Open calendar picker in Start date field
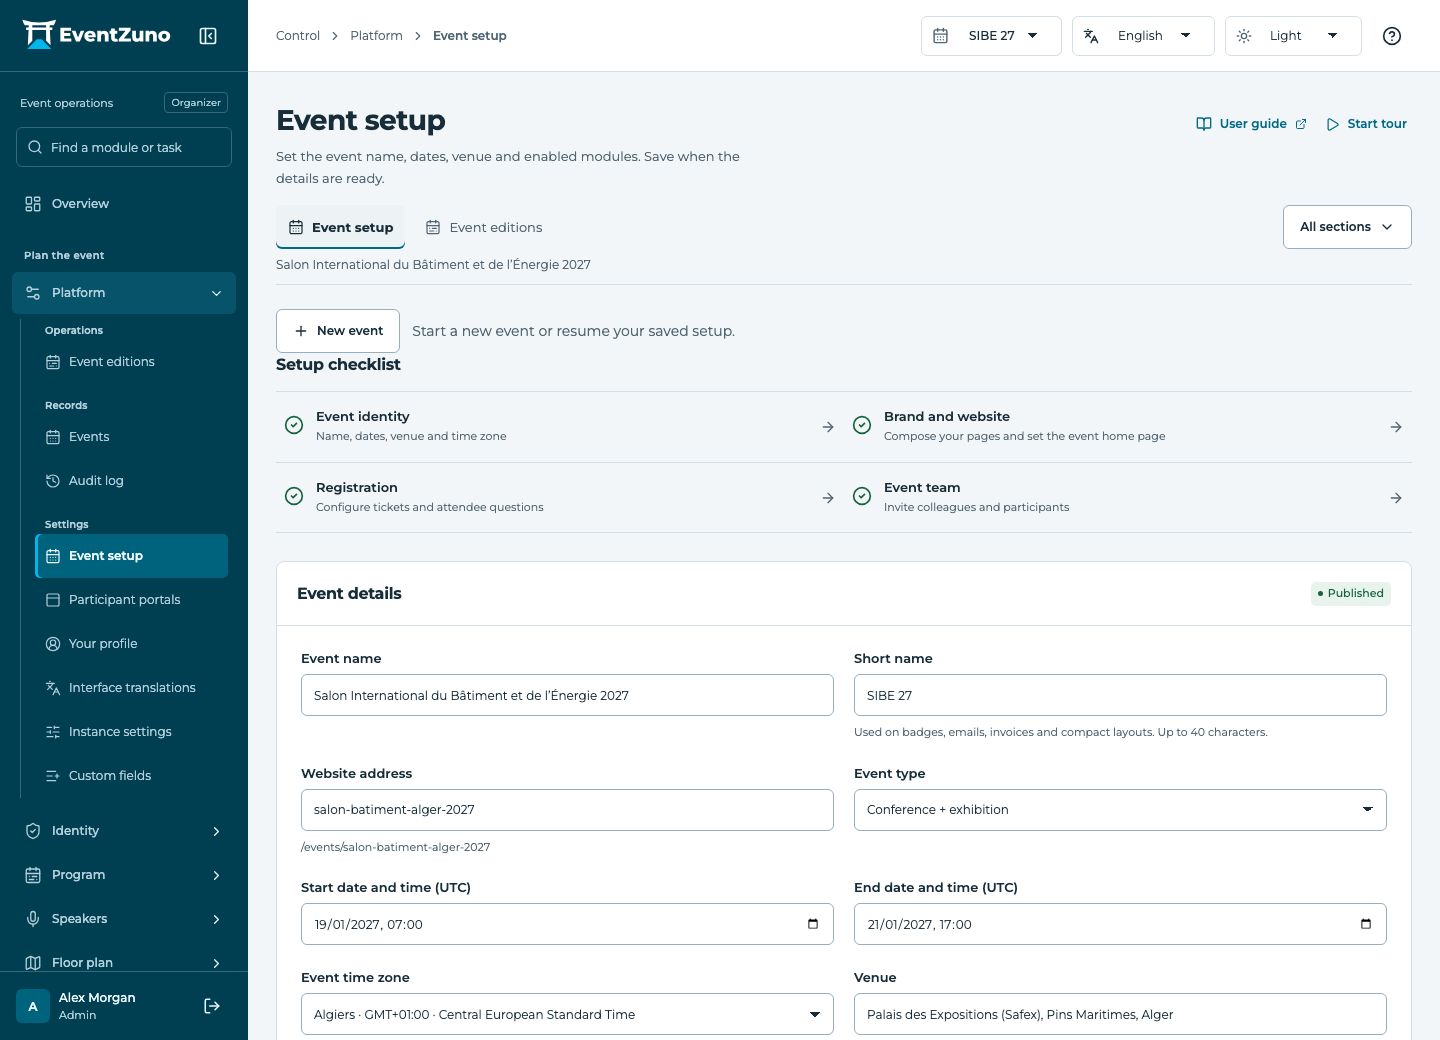The height and width of the screenshot is (1040, 1440). click(813, 924)
